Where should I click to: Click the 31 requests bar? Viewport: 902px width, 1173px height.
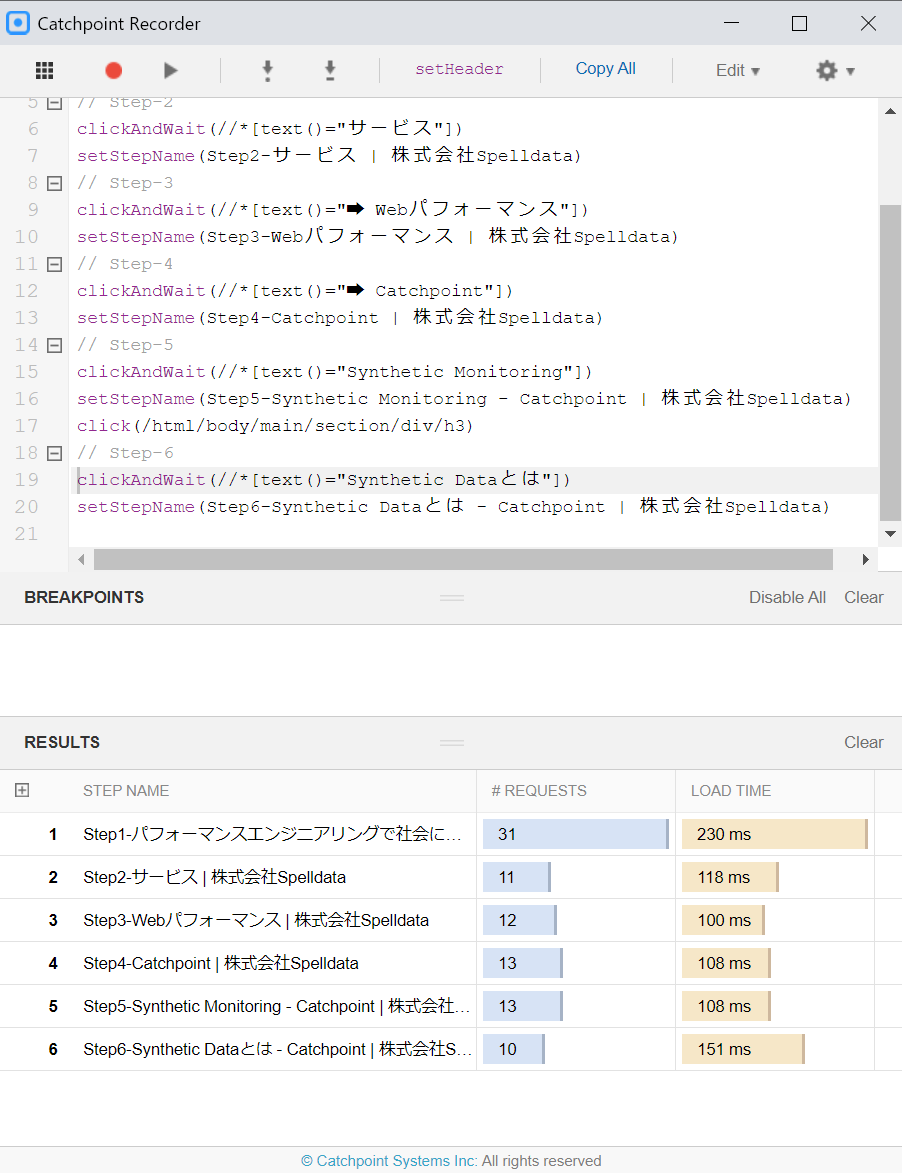(576, 834)
